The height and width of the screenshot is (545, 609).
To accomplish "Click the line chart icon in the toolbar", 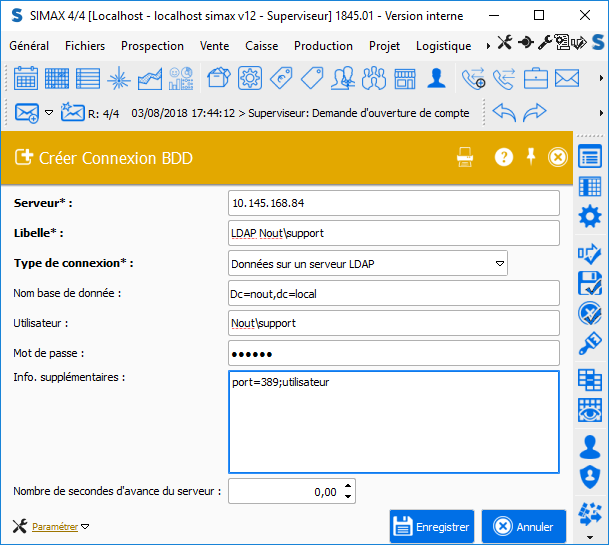I will [150, 78].
